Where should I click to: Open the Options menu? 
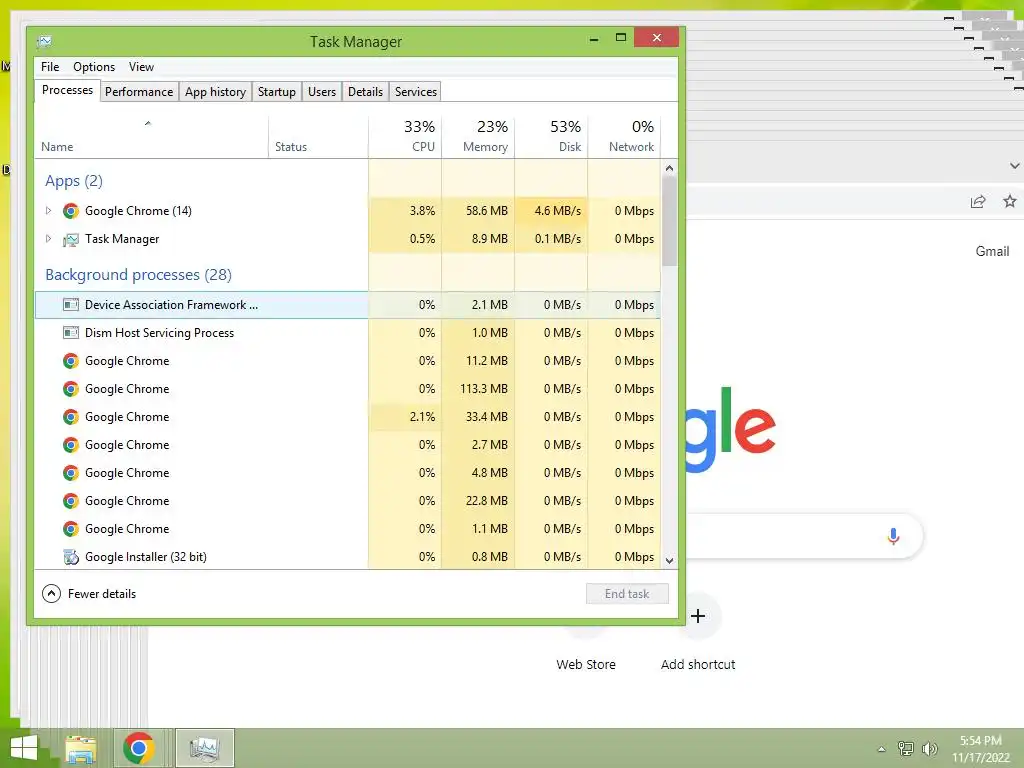click(x=94, y=67)
